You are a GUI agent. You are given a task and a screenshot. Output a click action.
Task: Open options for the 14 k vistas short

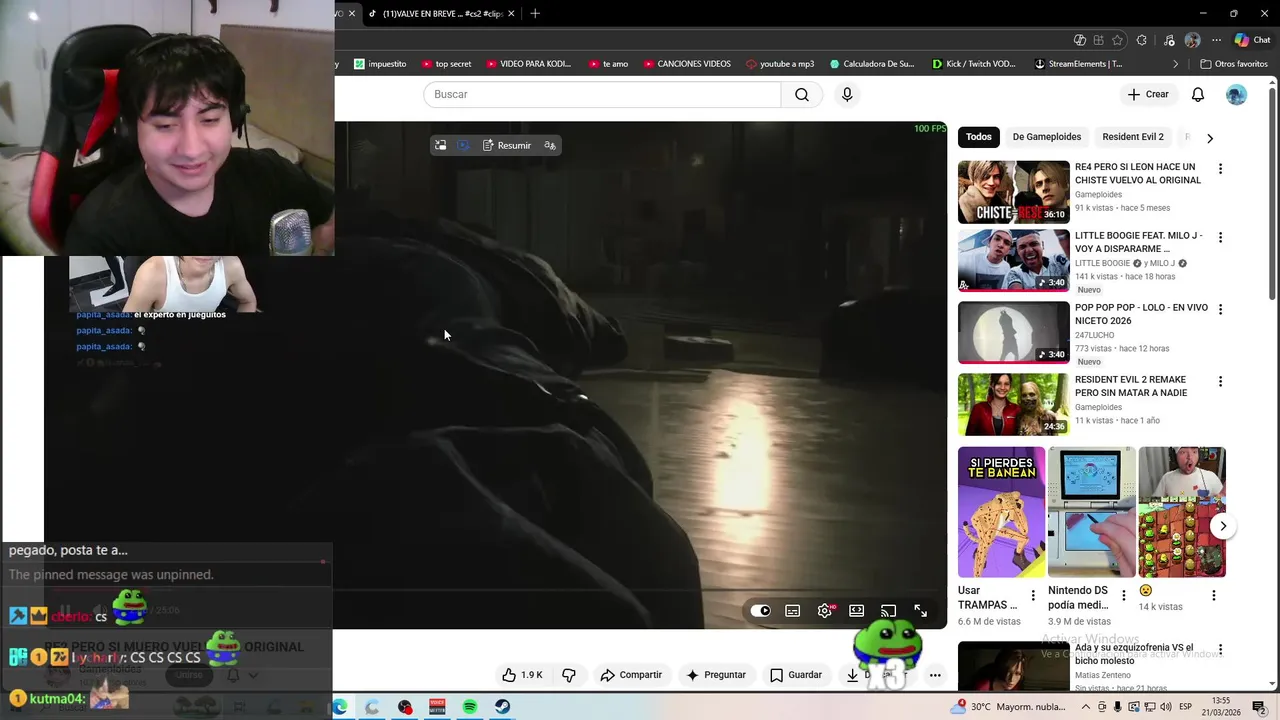[x=1214, y=596]
